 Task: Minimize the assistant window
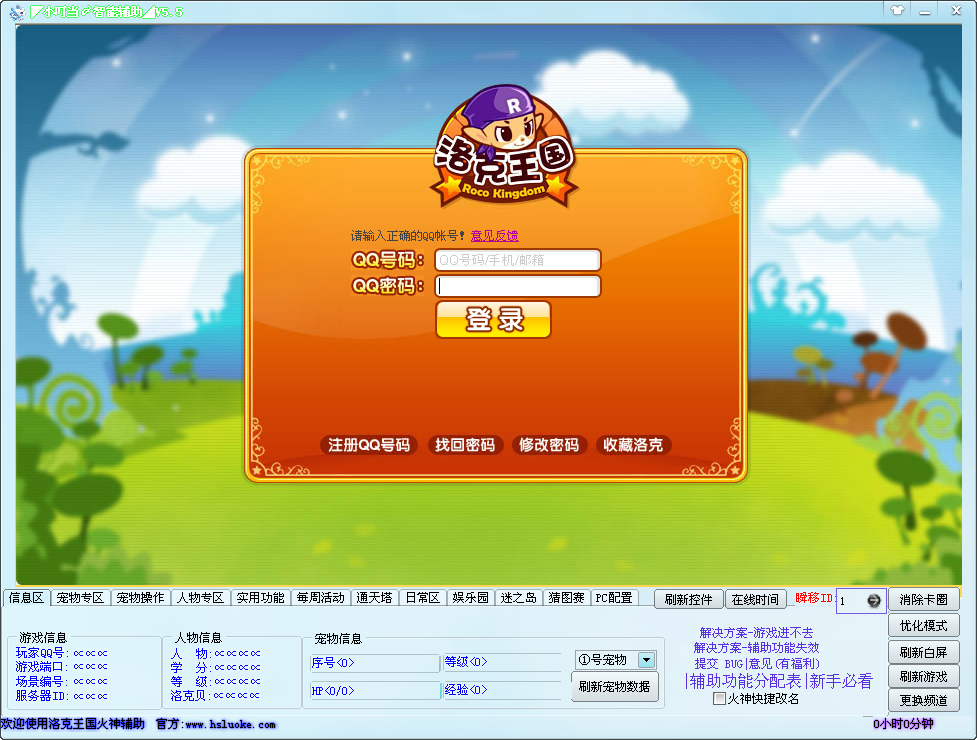[925, 11]
